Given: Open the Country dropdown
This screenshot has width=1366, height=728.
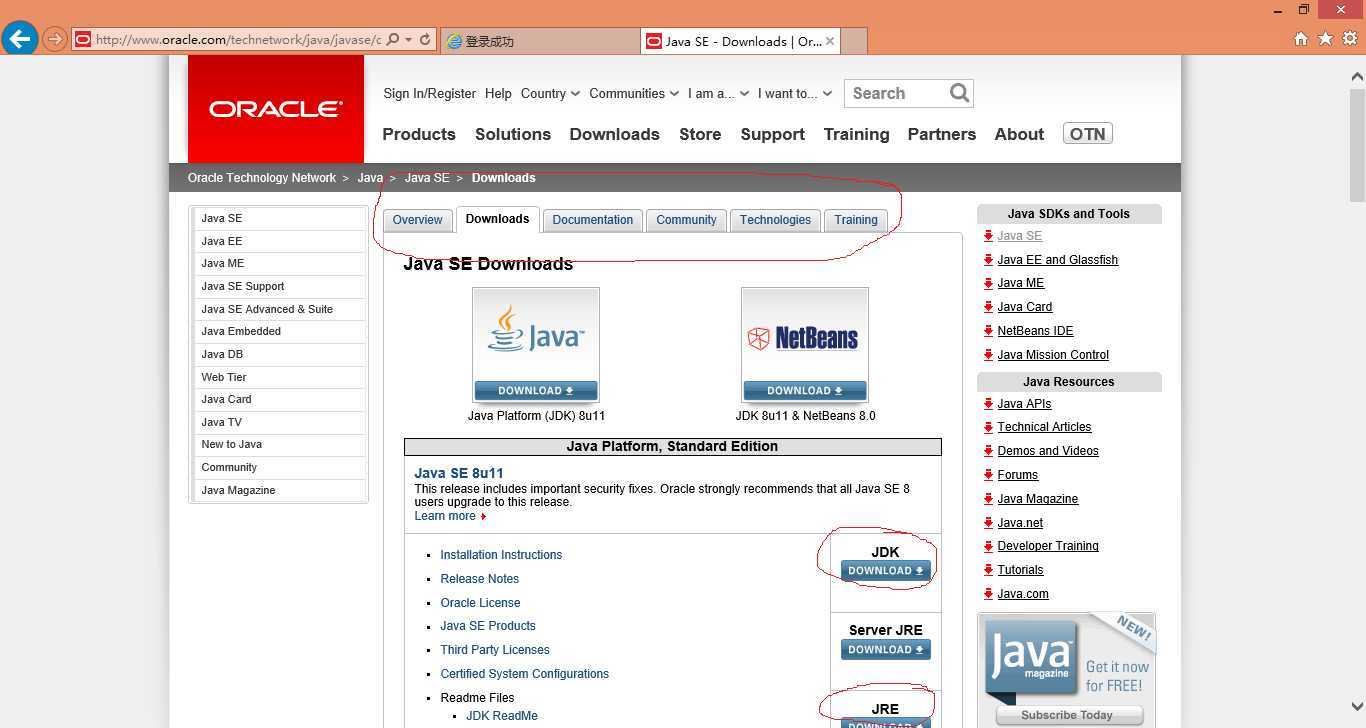Looking at the screenshot, I should tap(550, 93).
